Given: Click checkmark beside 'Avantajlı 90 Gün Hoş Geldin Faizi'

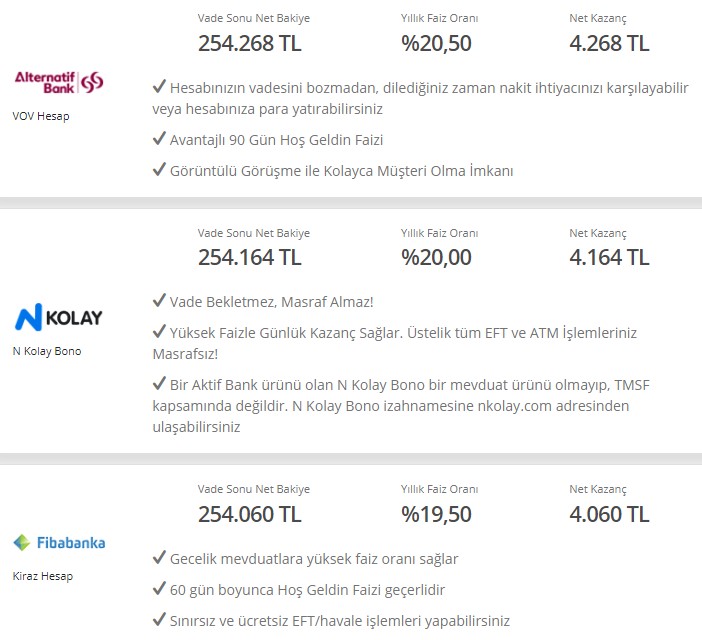Looking at the screenshot, I should point(159,138).
